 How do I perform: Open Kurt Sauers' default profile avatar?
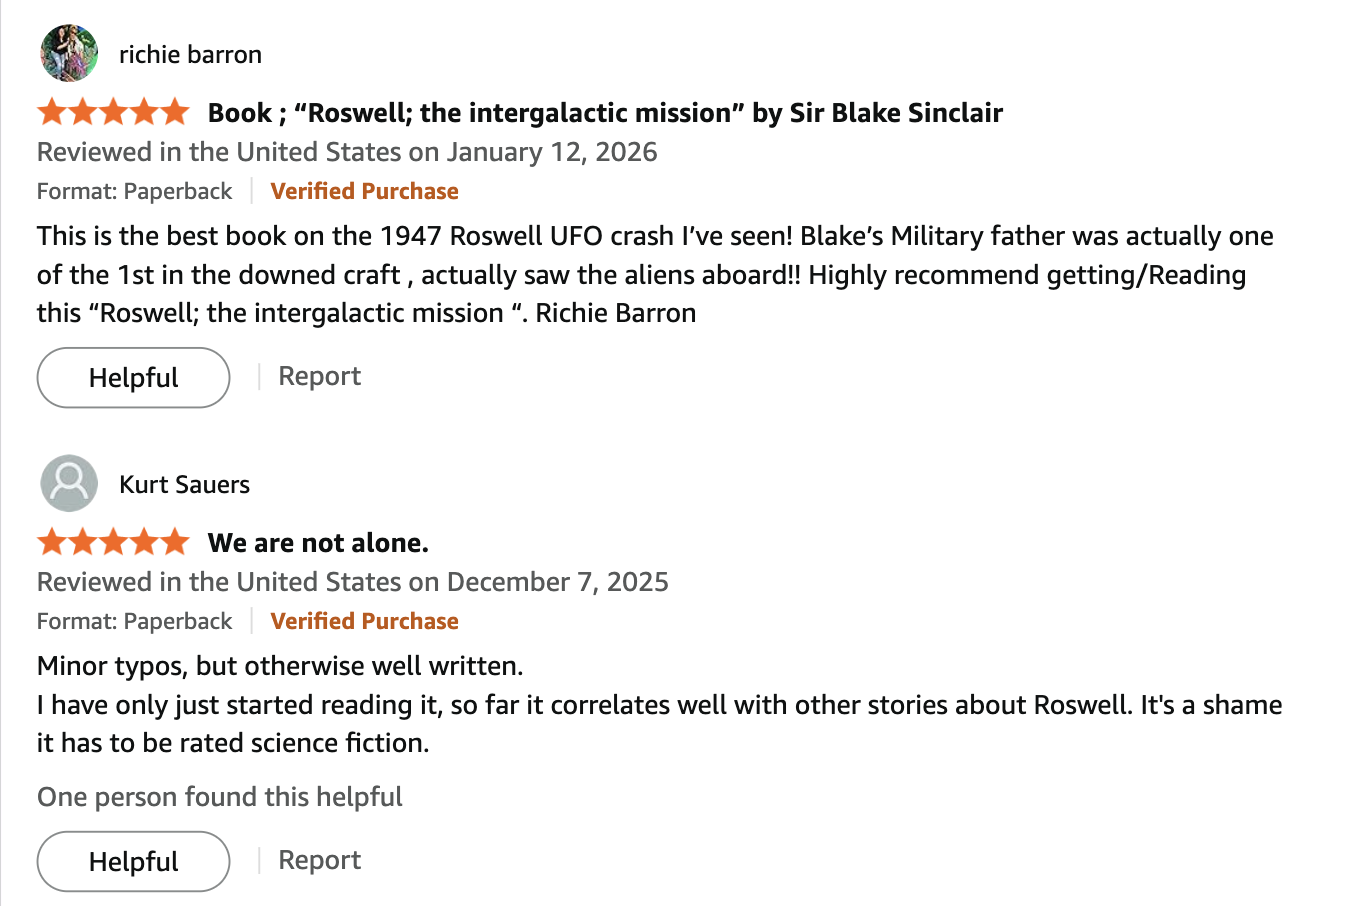click(x=69, y=484)
